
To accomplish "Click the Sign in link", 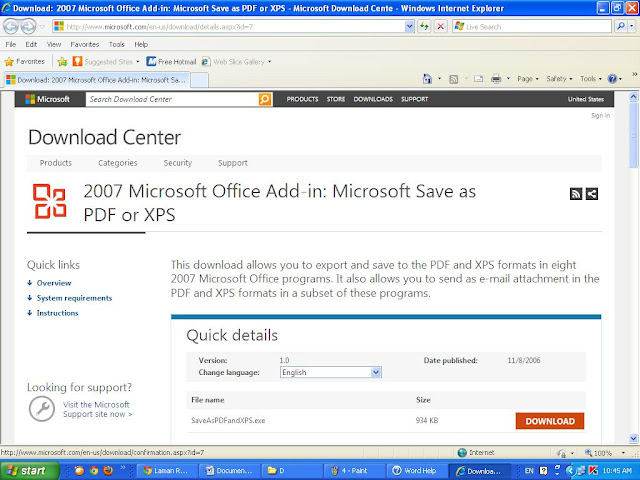I will (x=600, y=116).
